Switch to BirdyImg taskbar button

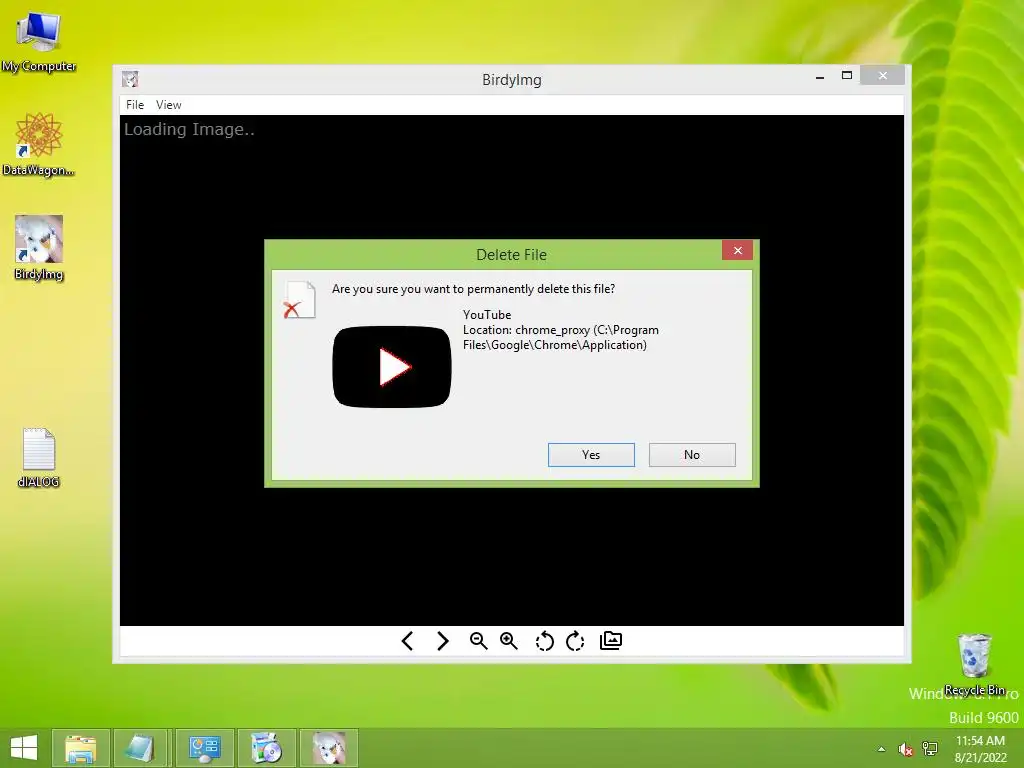click(328, 748)
